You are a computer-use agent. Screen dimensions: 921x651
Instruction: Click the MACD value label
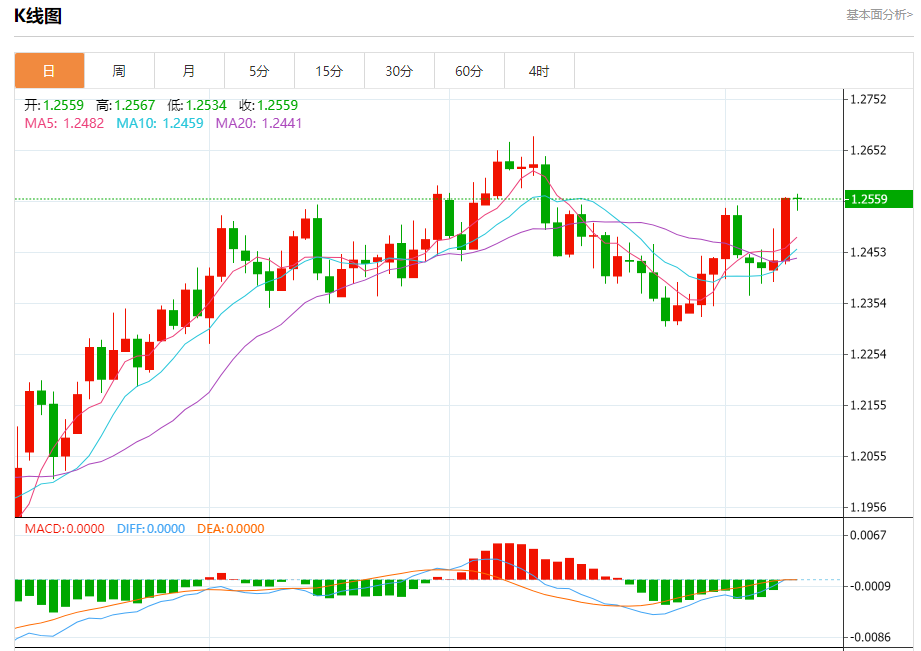(65, 529)
